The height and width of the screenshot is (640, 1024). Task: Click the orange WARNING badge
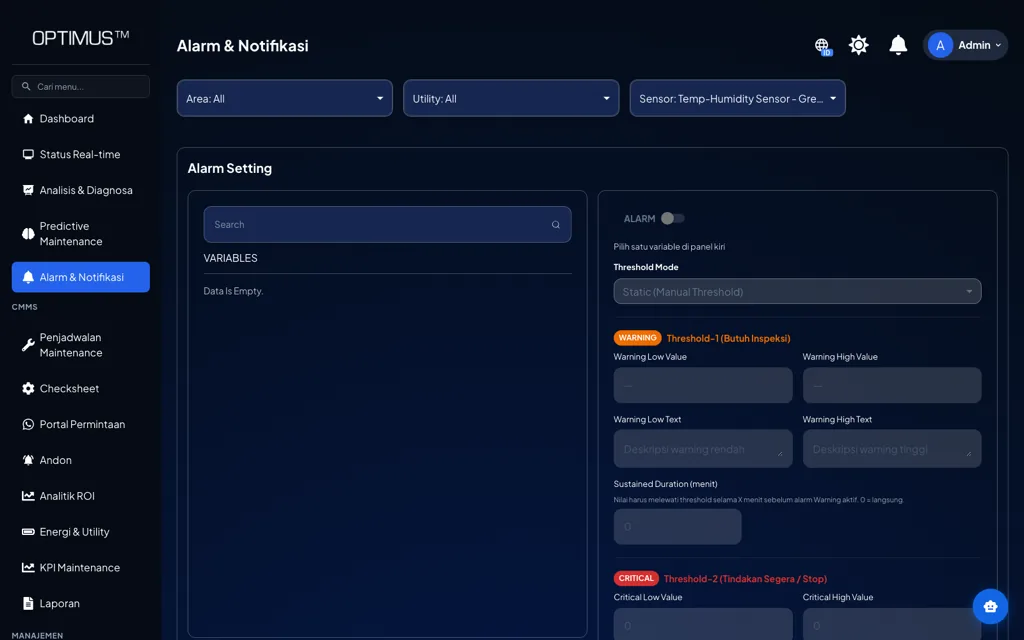pos(637,338)
